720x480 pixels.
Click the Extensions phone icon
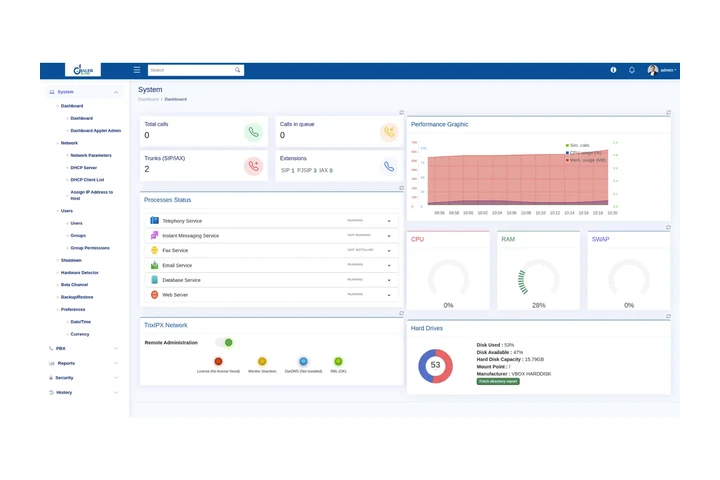(388, 166)
